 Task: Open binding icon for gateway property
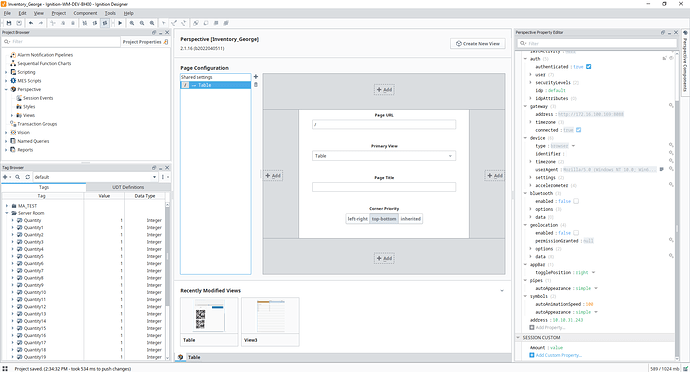(671, 106)
